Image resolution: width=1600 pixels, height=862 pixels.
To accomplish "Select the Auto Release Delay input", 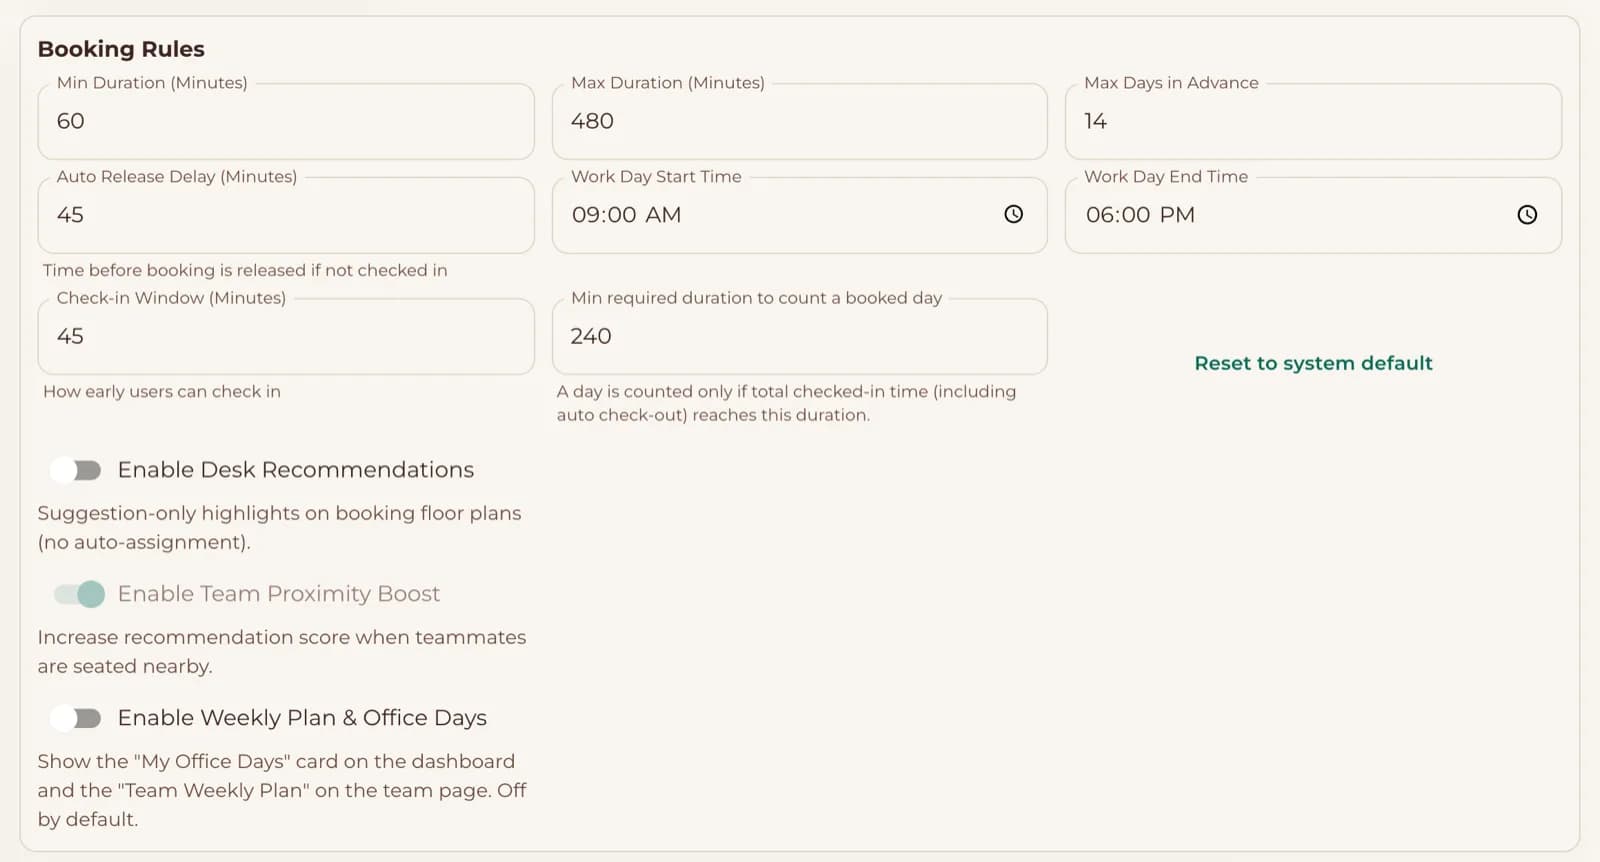I will tap(286, 215).
